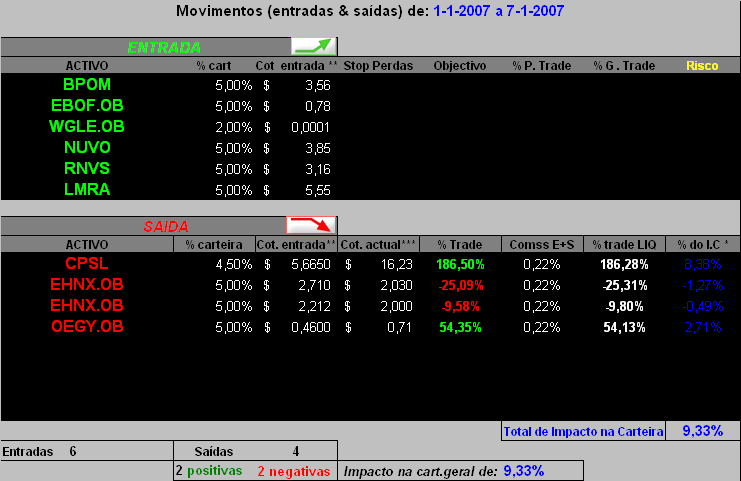
Task: Click the -25,31% net trade value
Action: point(624,285)
